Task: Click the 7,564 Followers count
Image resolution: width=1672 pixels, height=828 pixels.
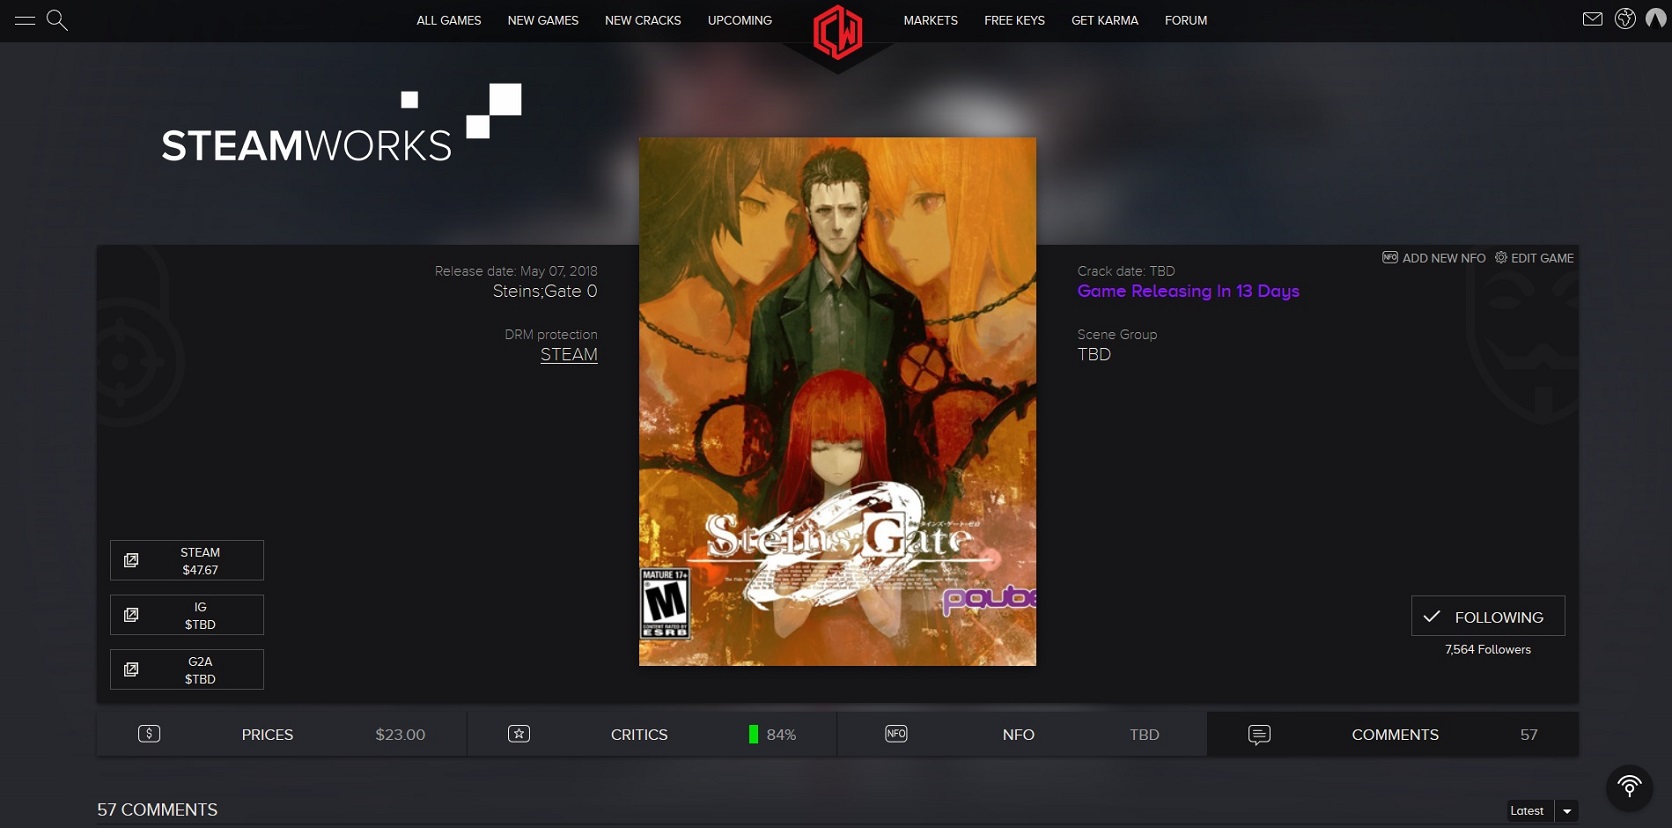Action: click(1488, 650)
